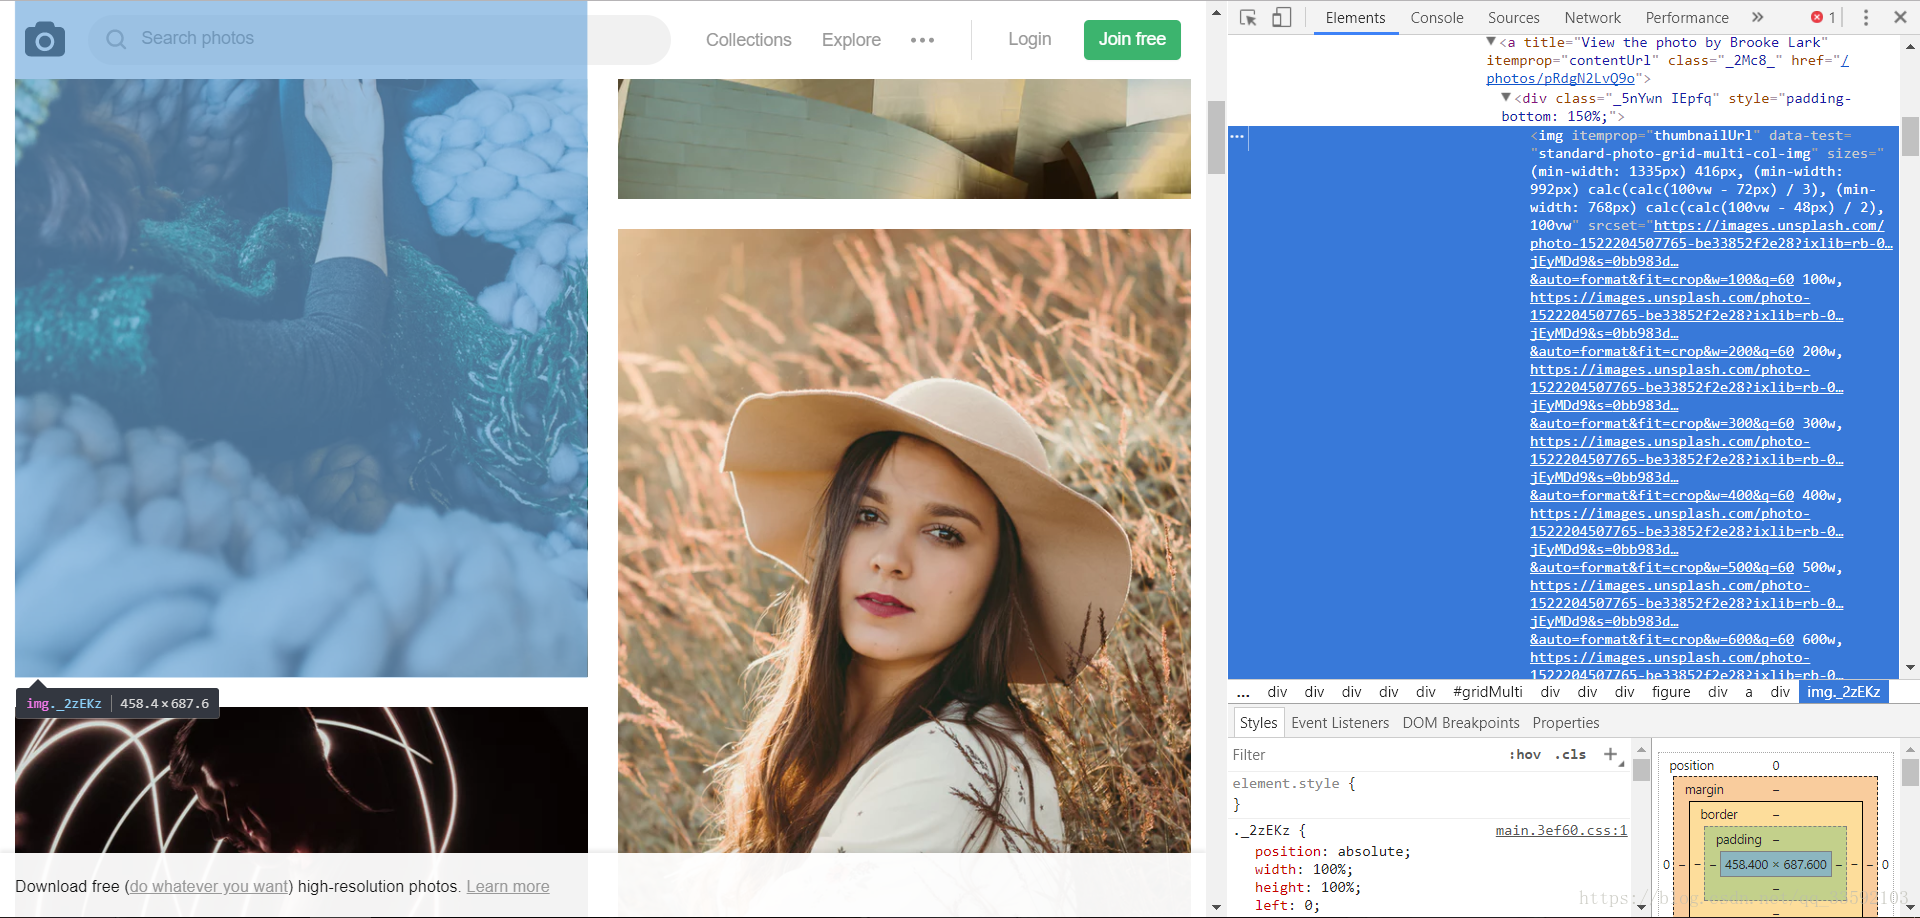Click the box model margin label
The height and width of the screenshot is (918, 1920).
coord(1704,790)
